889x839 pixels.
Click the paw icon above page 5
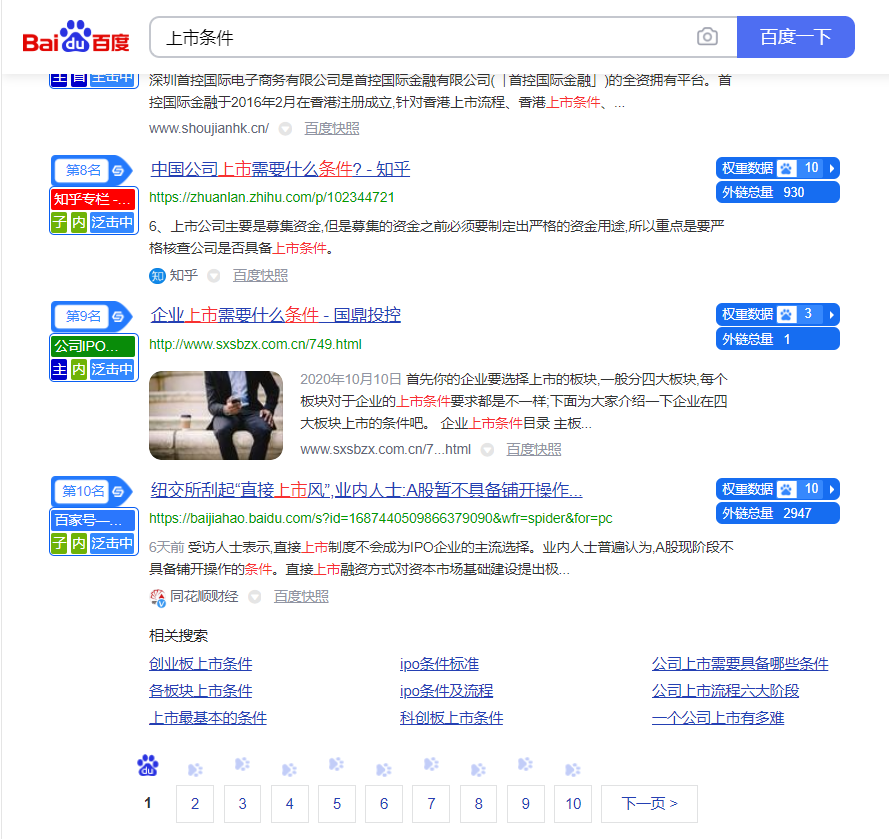click(336, 764)
